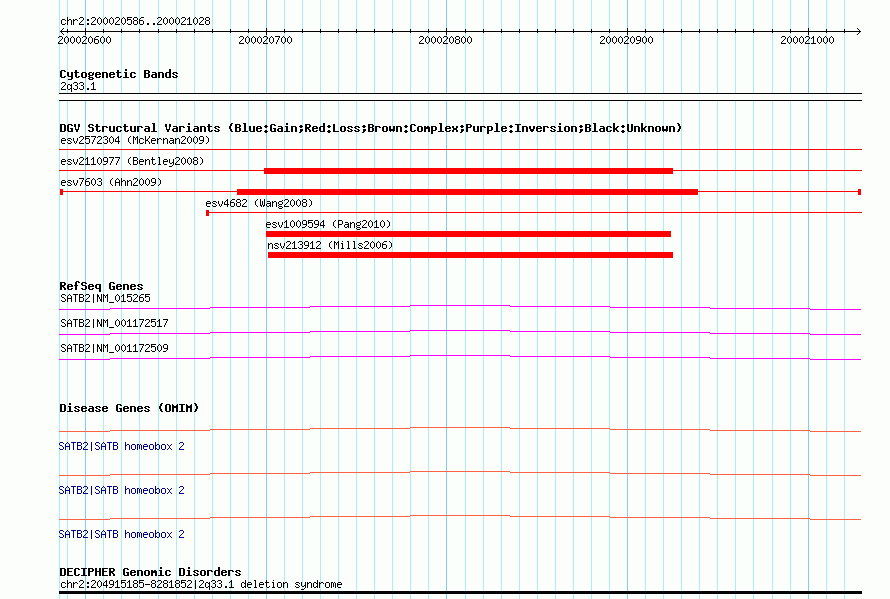Select the magenta line under SATB2|NM_015265

point(460,308)
